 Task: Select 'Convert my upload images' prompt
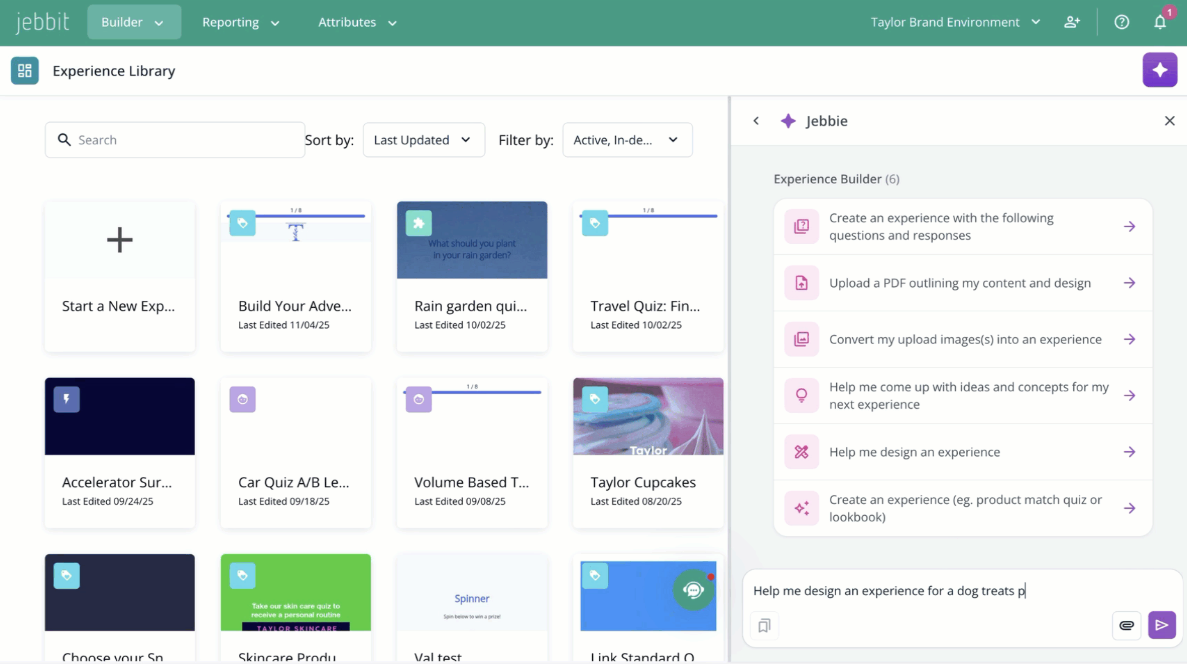[963, 339]
